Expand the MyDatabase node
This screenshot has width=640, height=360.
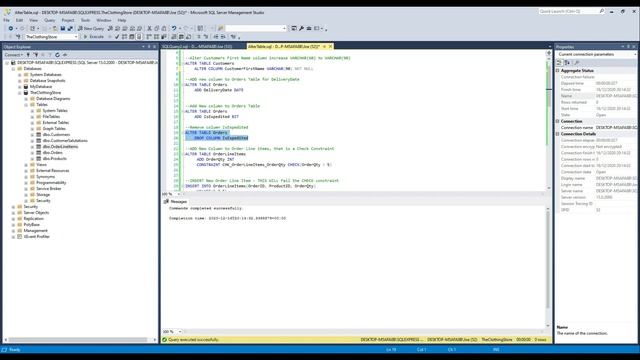(20, 87)
